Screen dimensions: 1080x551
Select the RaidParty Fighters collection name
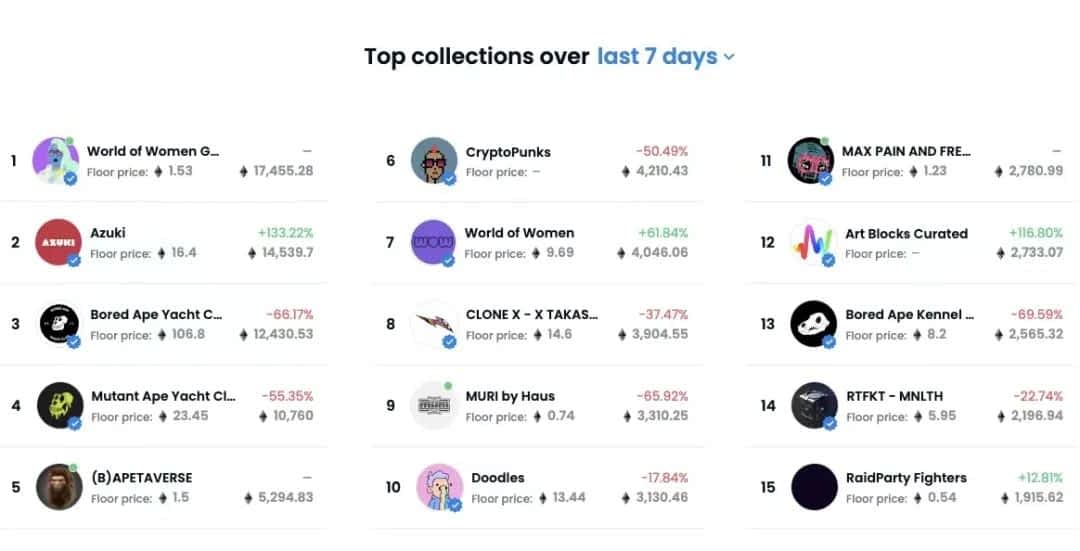tap(905, 478)
